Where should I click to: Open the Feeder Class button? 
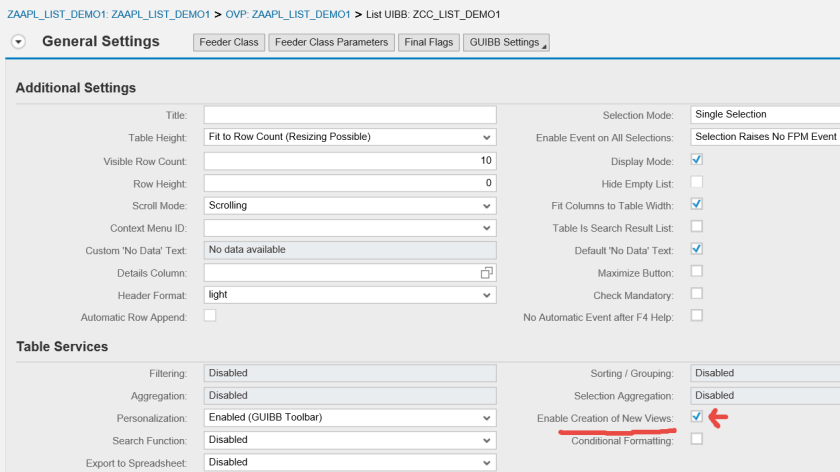[x=228, y=43]
